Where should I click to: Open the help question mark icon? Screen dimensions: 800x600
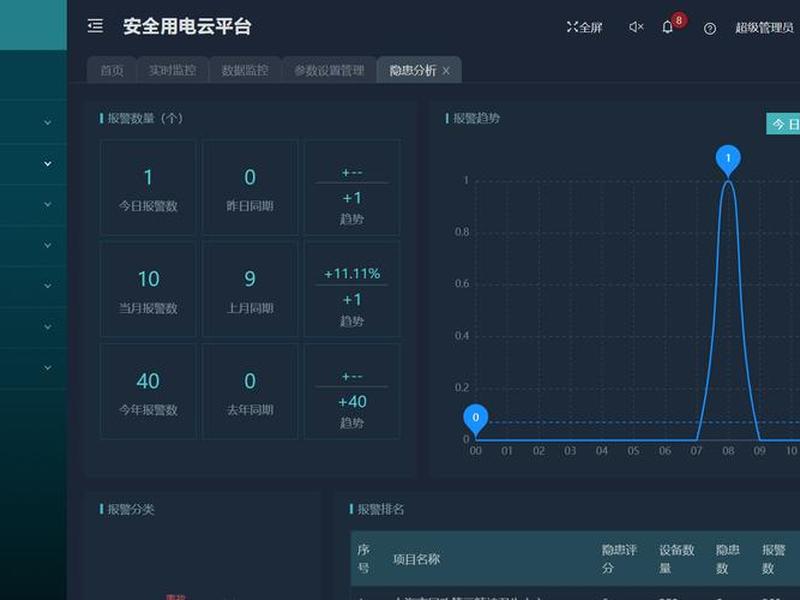click(x=710, y=29)
